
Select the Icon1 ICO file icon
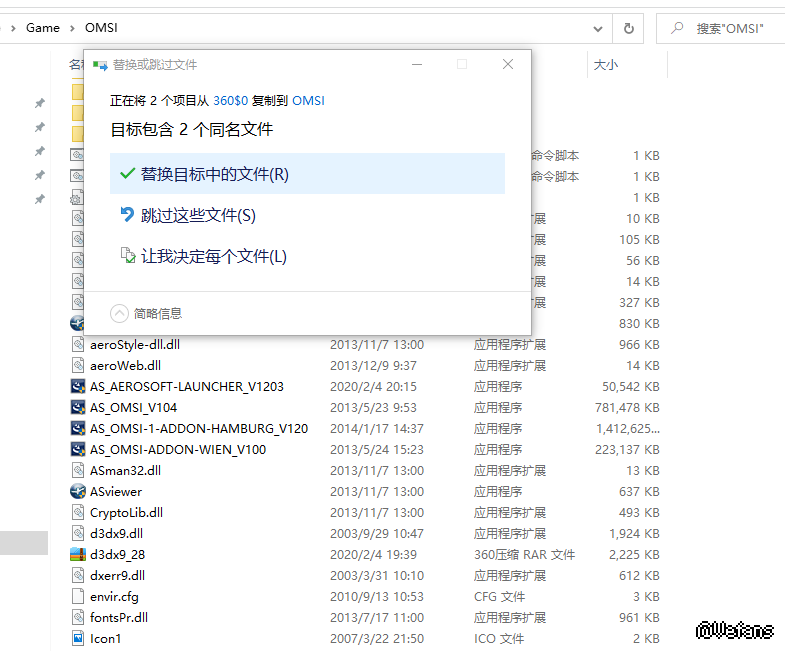pos(79,638)
